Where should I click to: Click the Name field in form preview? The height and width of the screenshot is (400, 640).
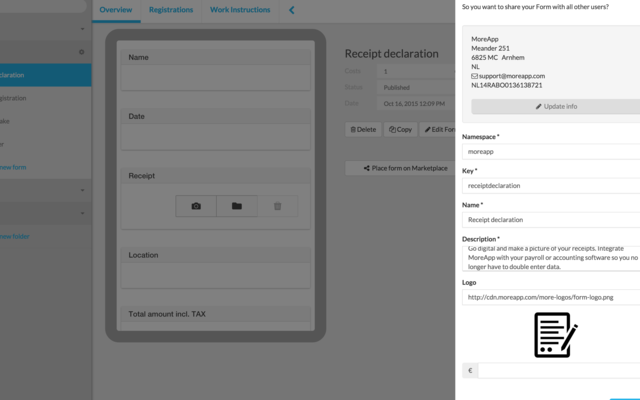tap(216, 78)
